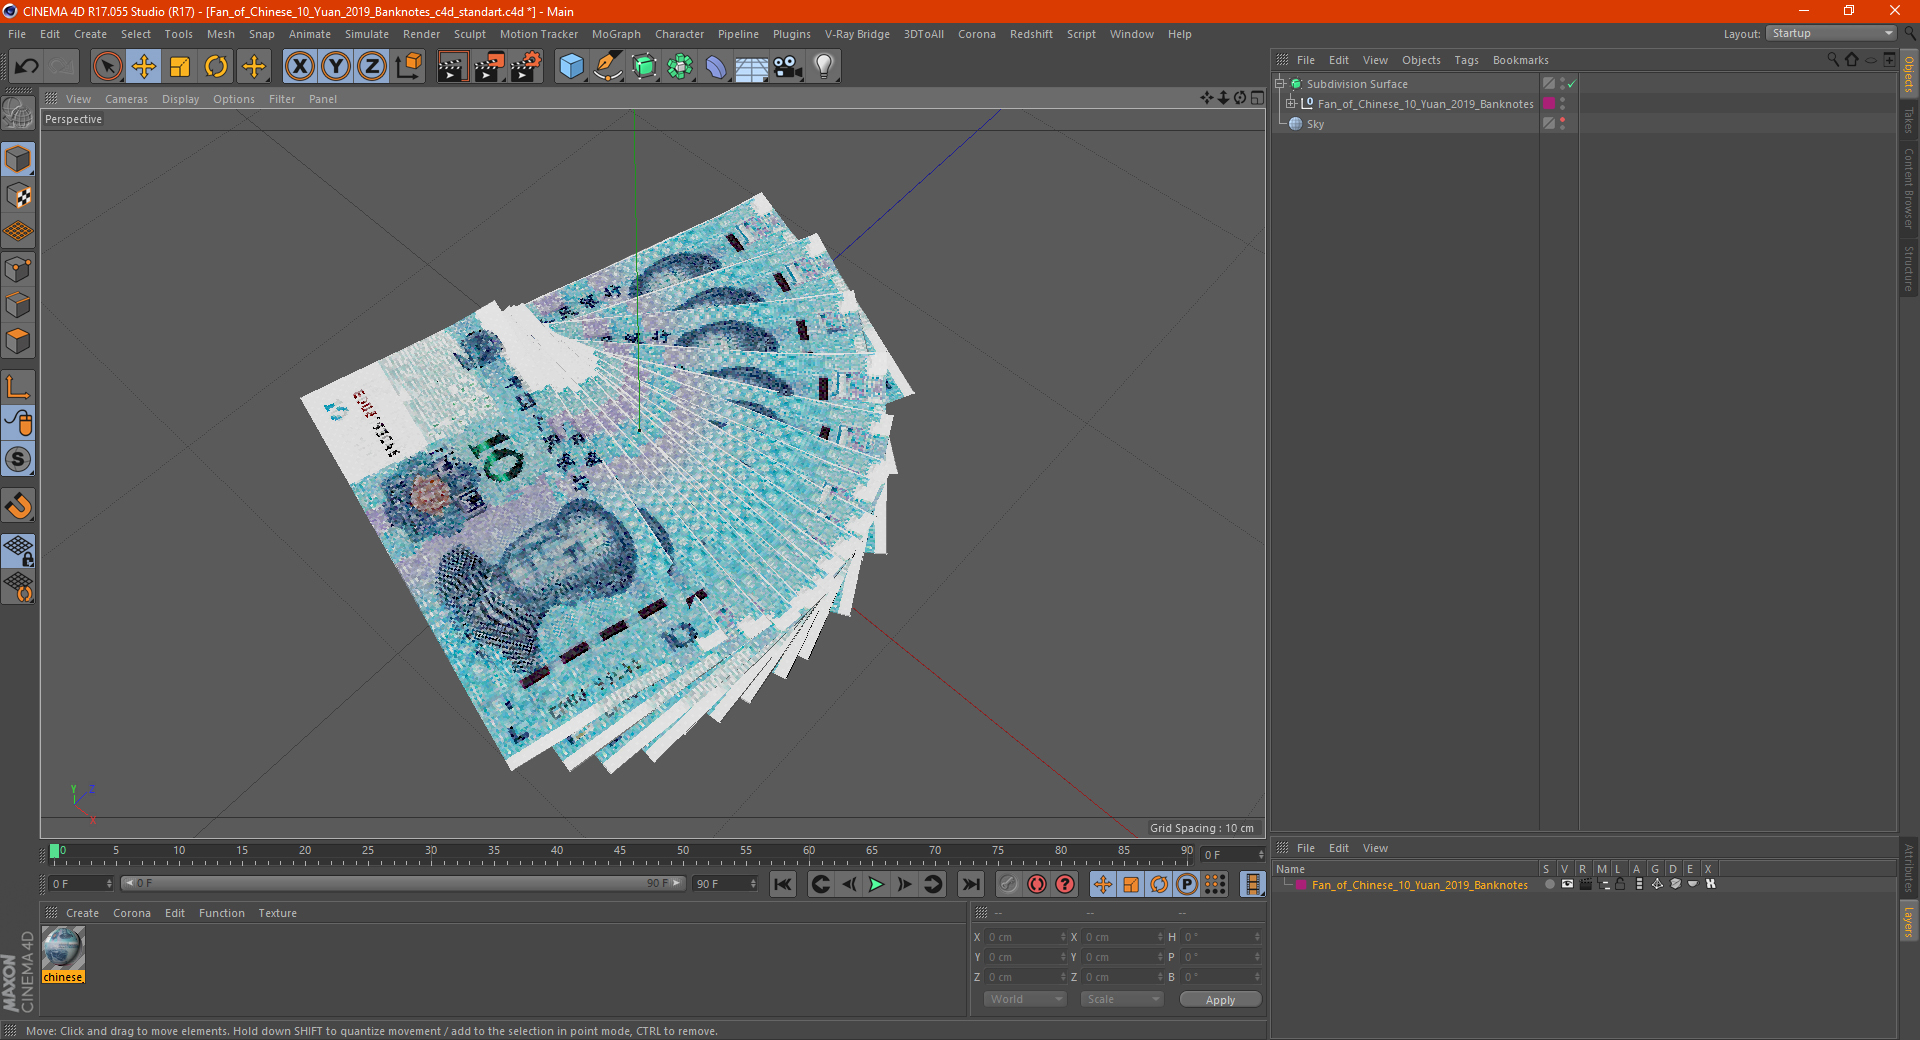
Task: Open the Mesh menu
Action: 220,34
